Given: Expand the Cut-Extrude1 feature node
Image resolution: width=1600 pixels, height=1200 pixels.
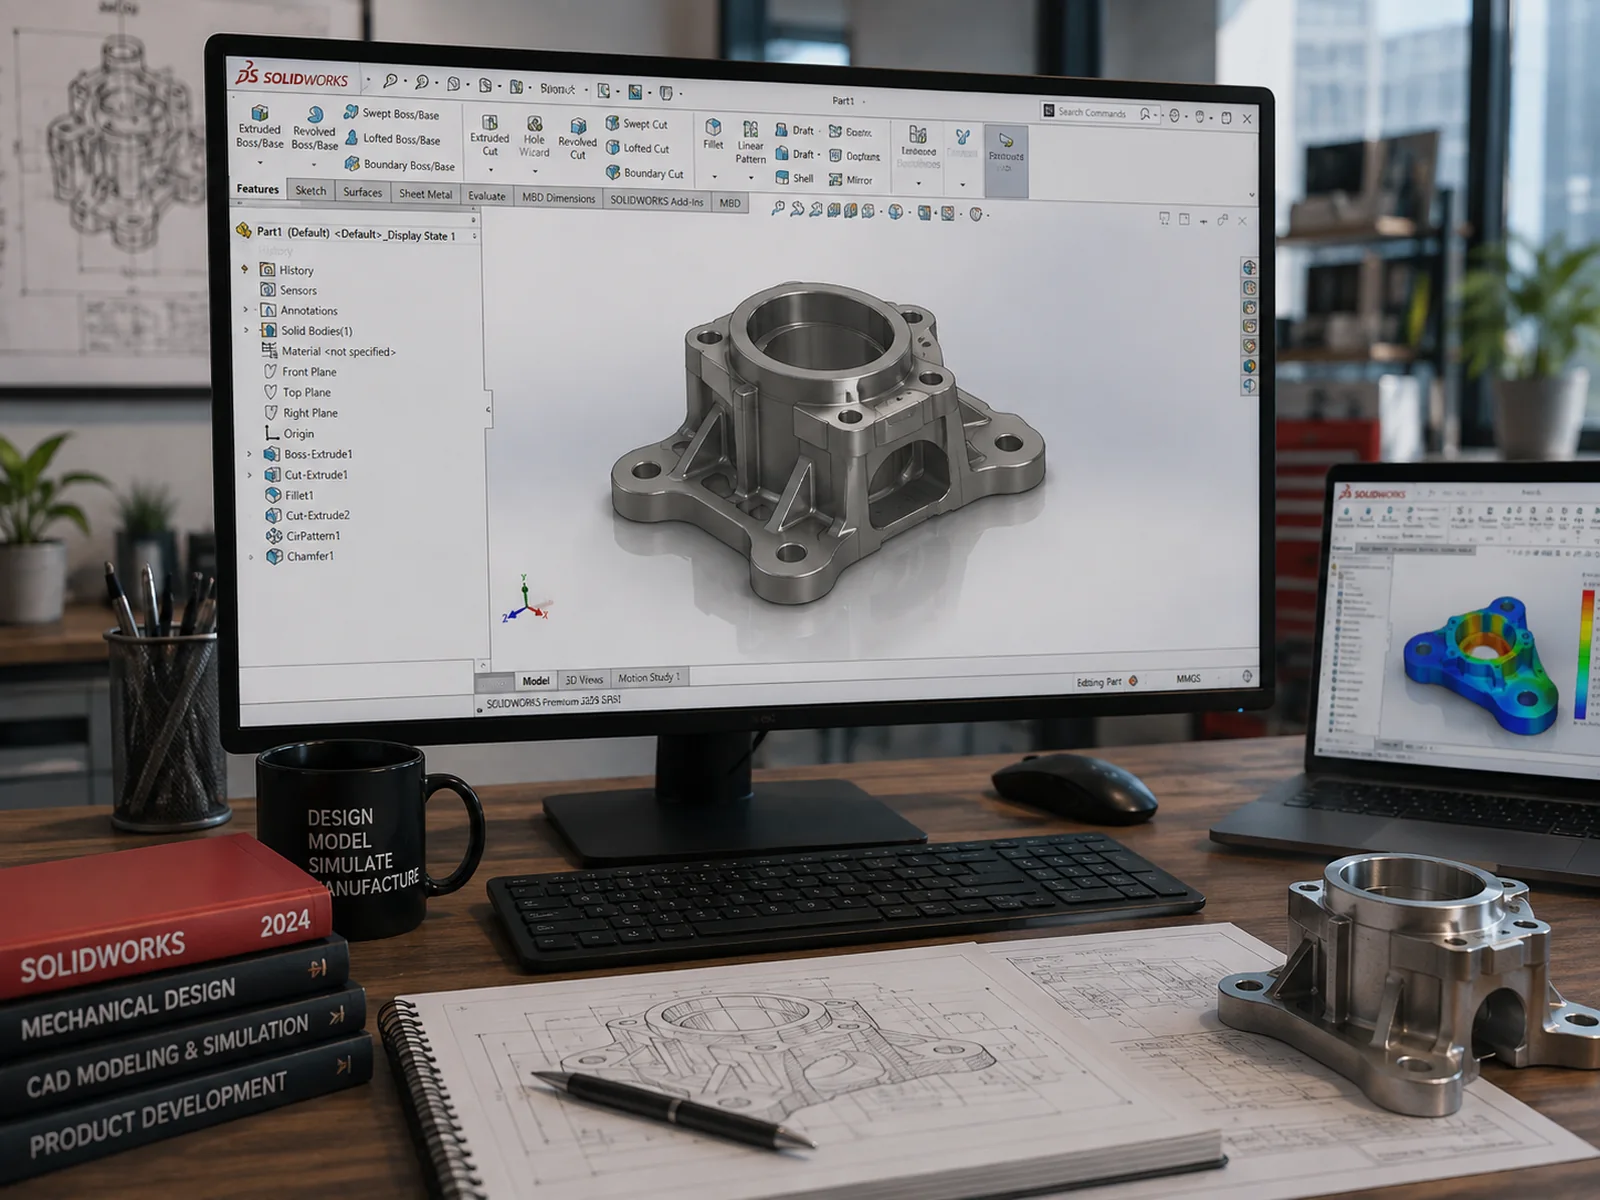Looking at the screenshot, I should pos(249,474).
